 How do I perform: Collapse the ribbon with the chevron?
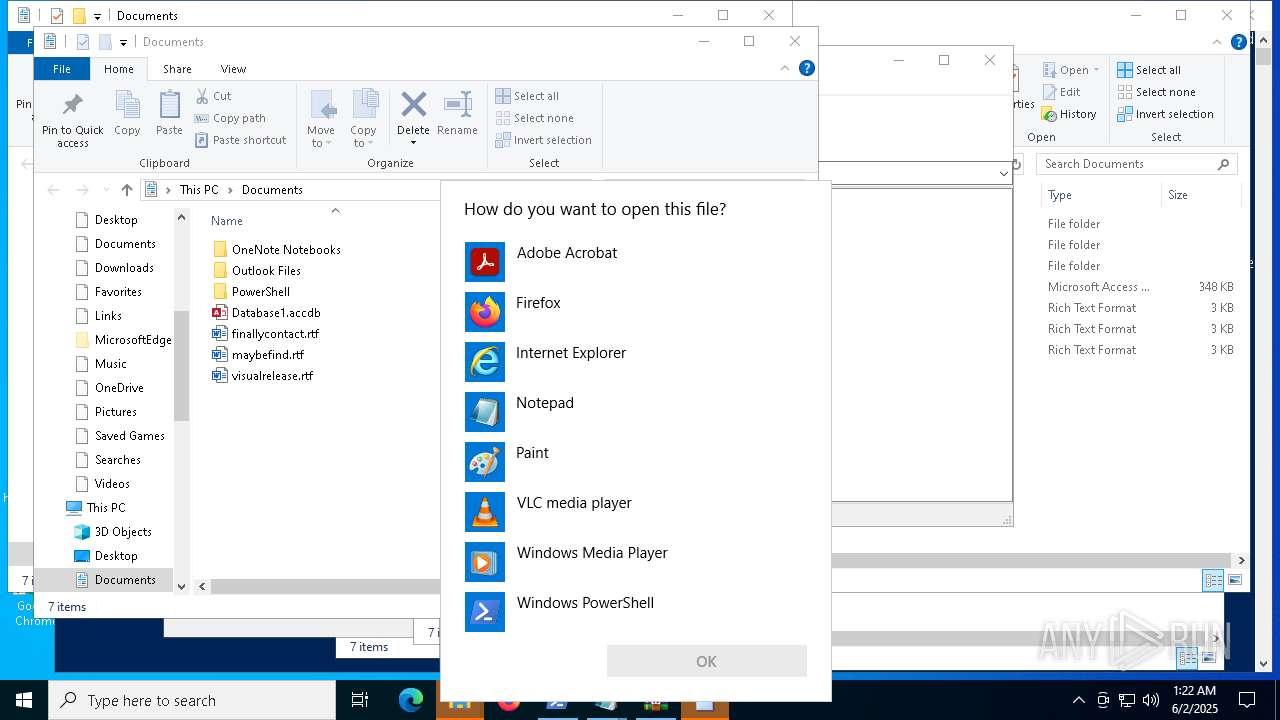coord(785,68)
